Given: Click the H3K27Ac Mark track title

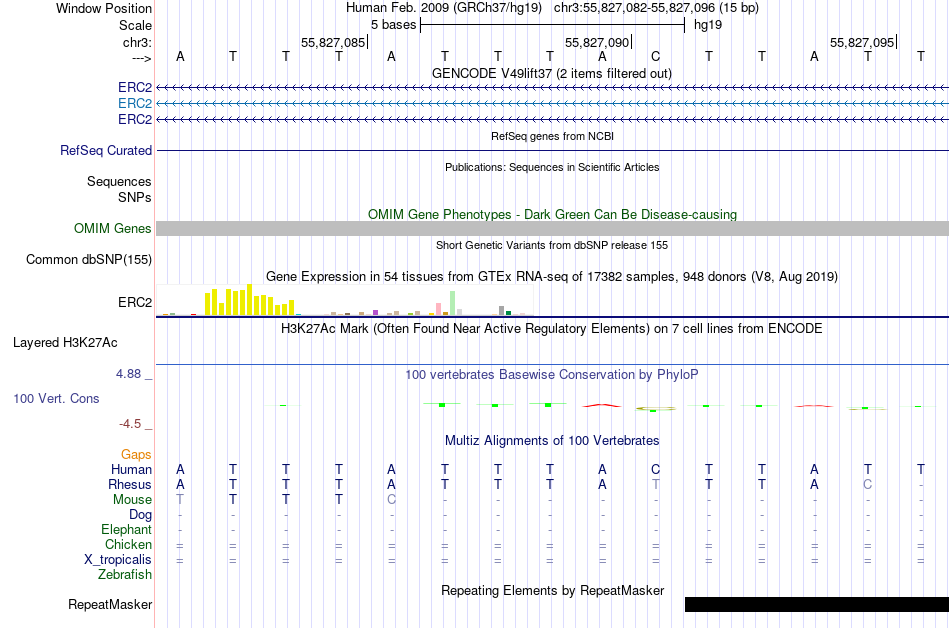Looking at the screenshot, I should [x=552, y=329].
